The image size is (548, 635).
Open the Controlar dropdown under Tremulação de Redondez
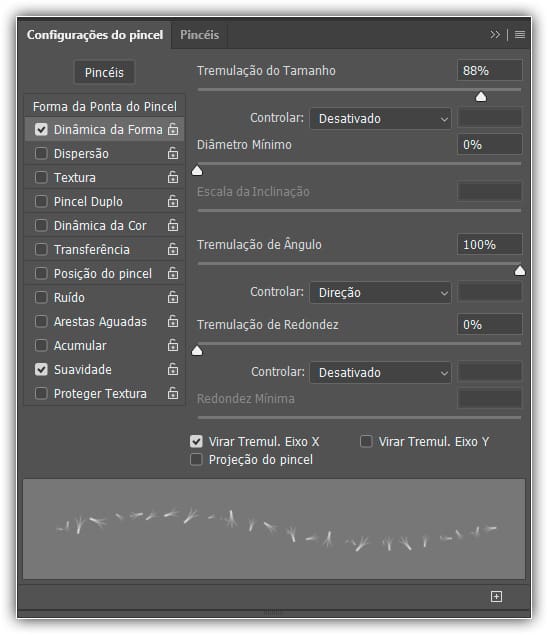click(380, 373)
